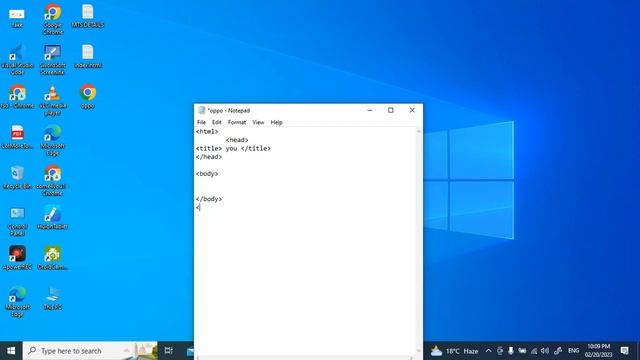This screenshot has width=640, height=360.
Task: Click the Notepad icon in title bar
Action: [201, 110]
